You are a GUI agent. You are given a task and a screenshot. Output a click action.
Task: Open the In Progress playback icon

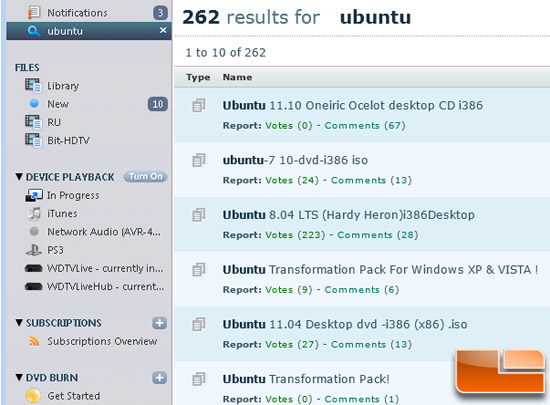(34, 195)
